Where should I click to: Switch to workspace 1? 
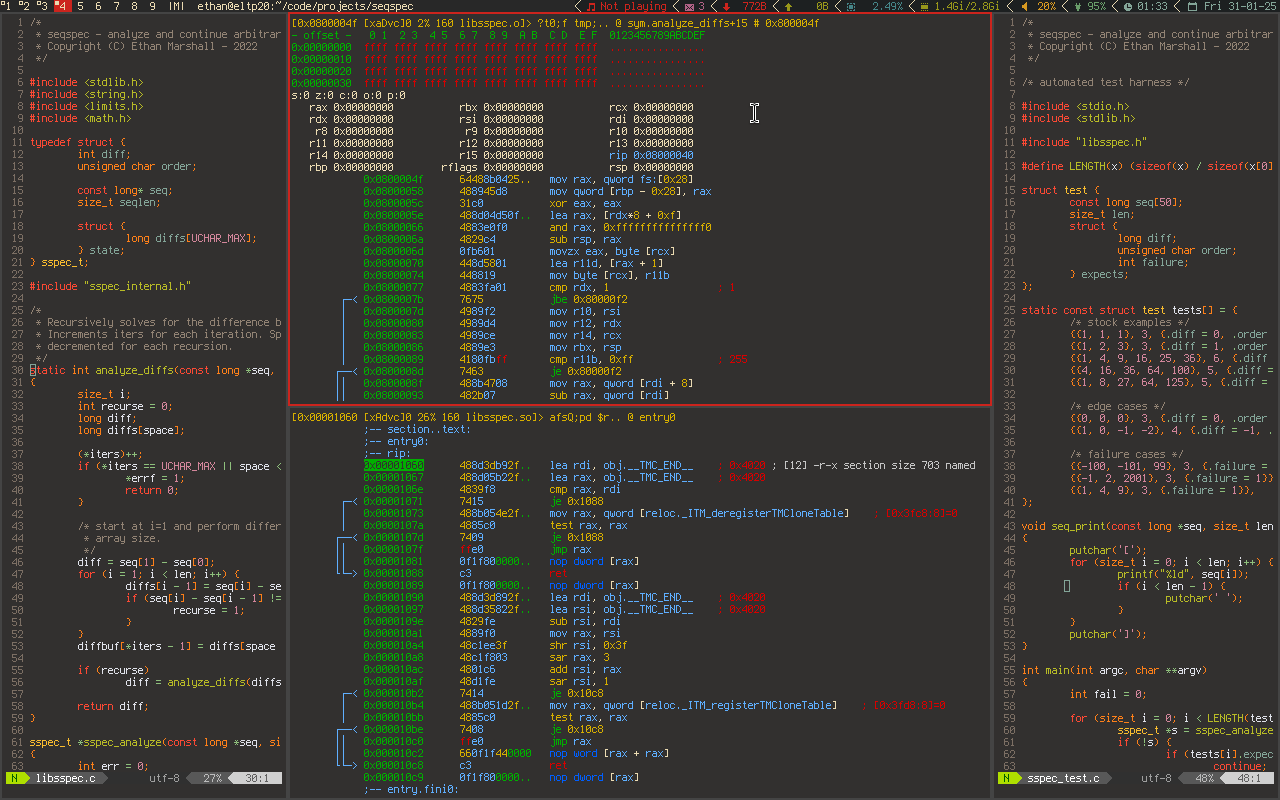7,6
